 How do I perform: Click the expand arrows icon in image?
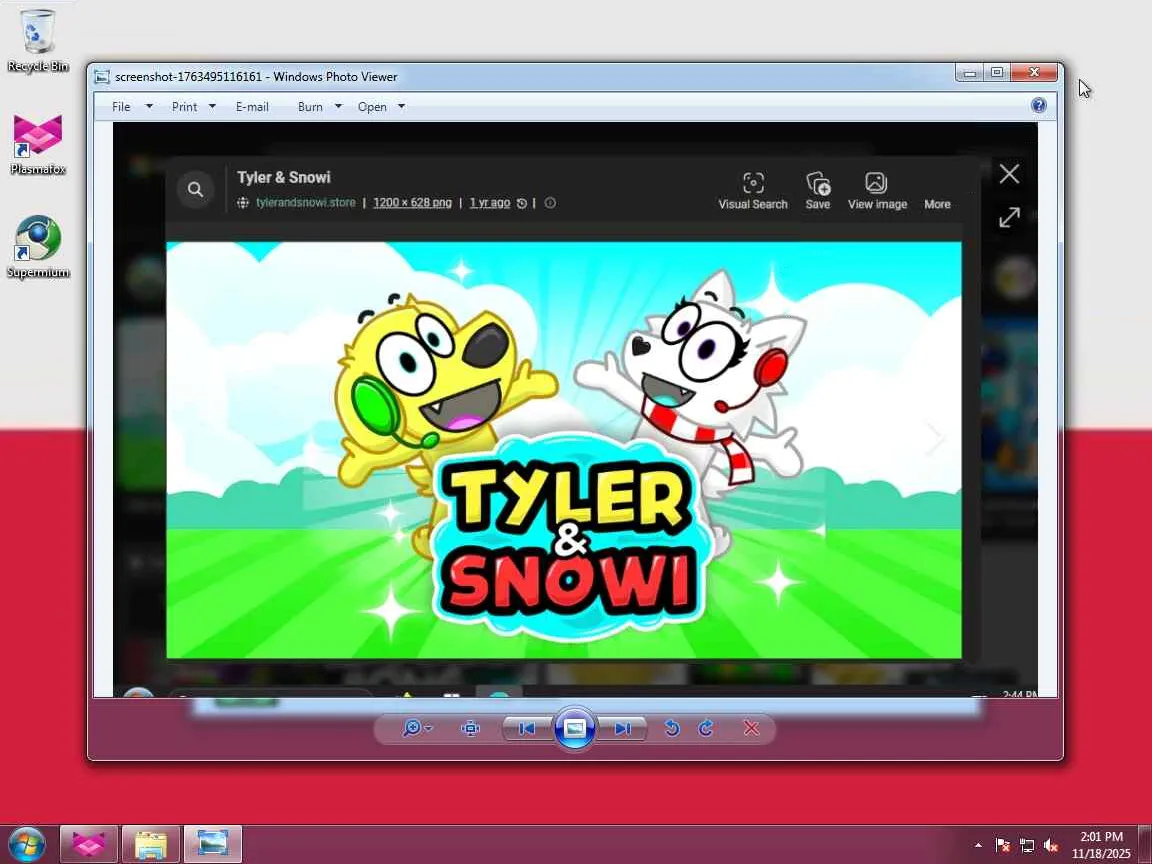(x=1009, y=217)
